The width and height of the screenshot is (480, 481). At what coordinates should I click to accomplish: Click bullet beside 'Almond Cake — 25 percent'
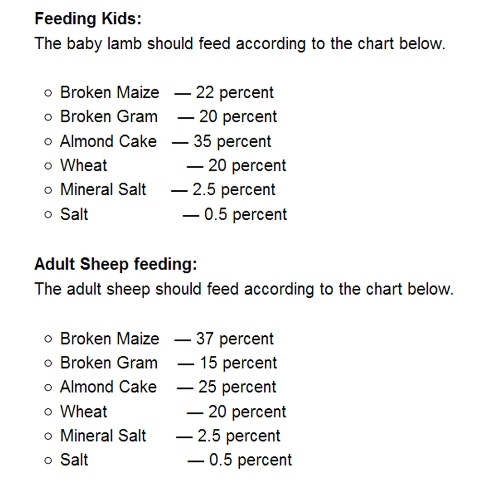(48, 388)
